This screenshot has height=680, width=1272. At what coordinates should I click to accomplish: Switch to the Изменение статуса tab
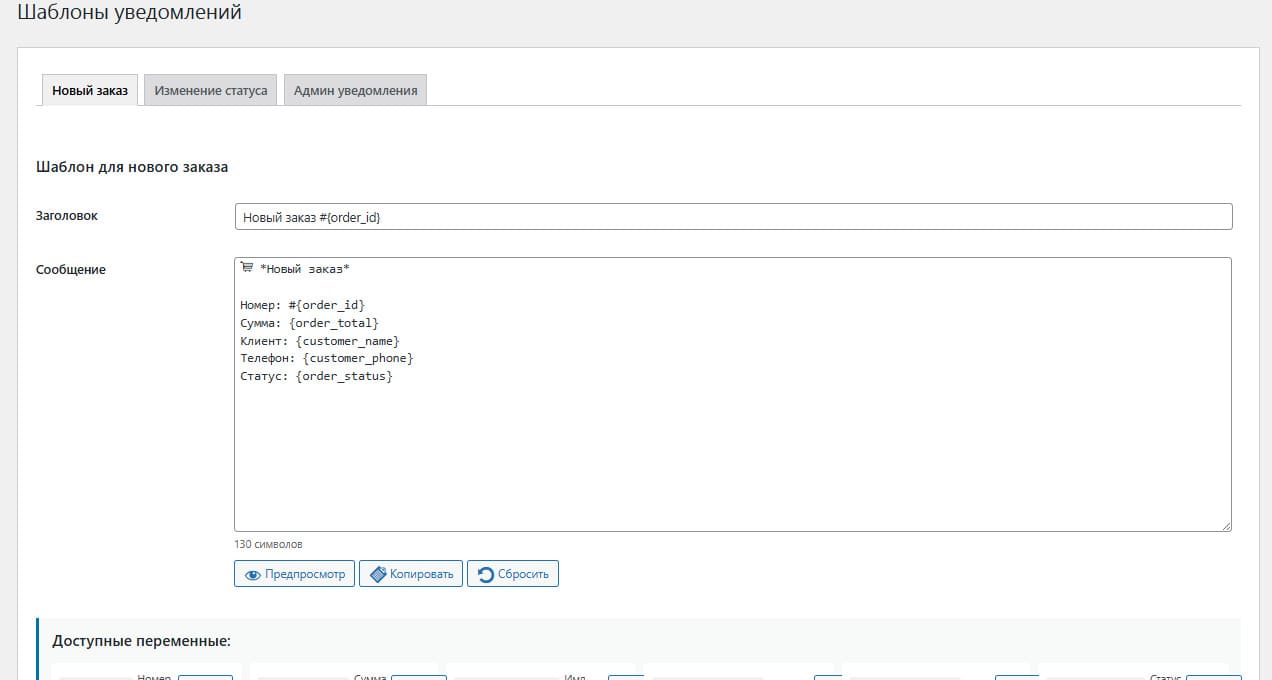pos(210,90)
